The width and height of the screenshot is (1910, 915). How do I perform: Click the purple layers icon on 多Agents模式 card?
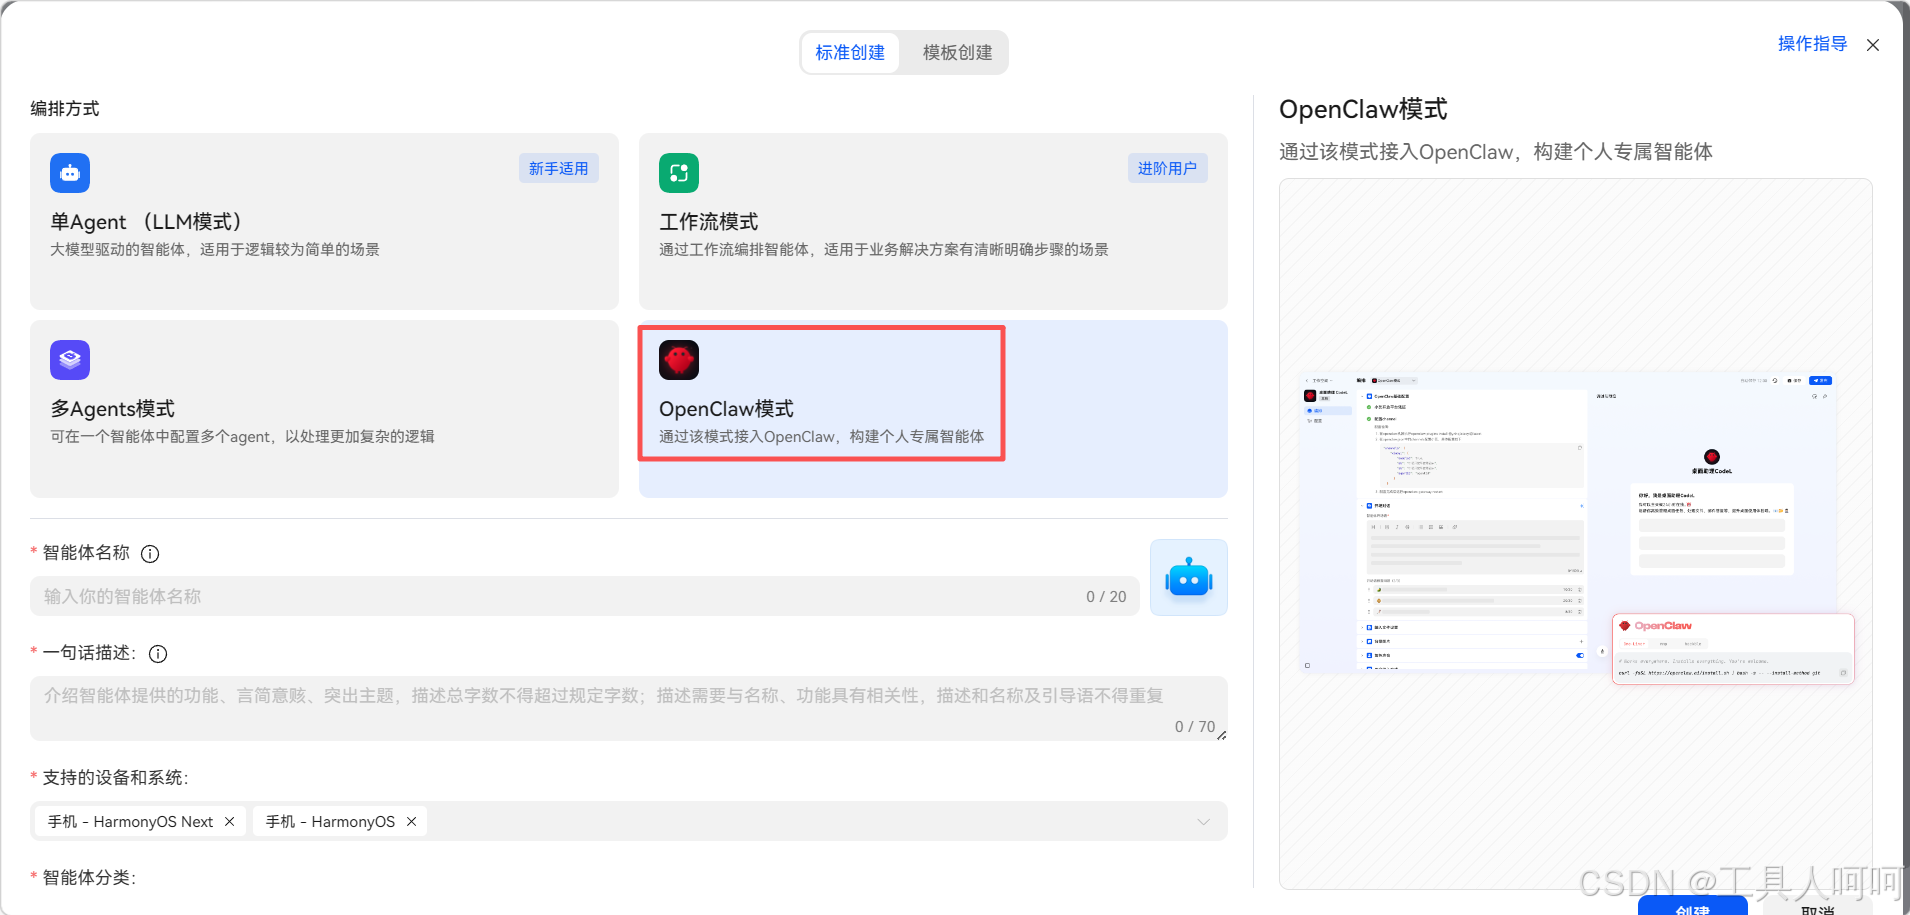pyautogui.click(x=69, y=359)
